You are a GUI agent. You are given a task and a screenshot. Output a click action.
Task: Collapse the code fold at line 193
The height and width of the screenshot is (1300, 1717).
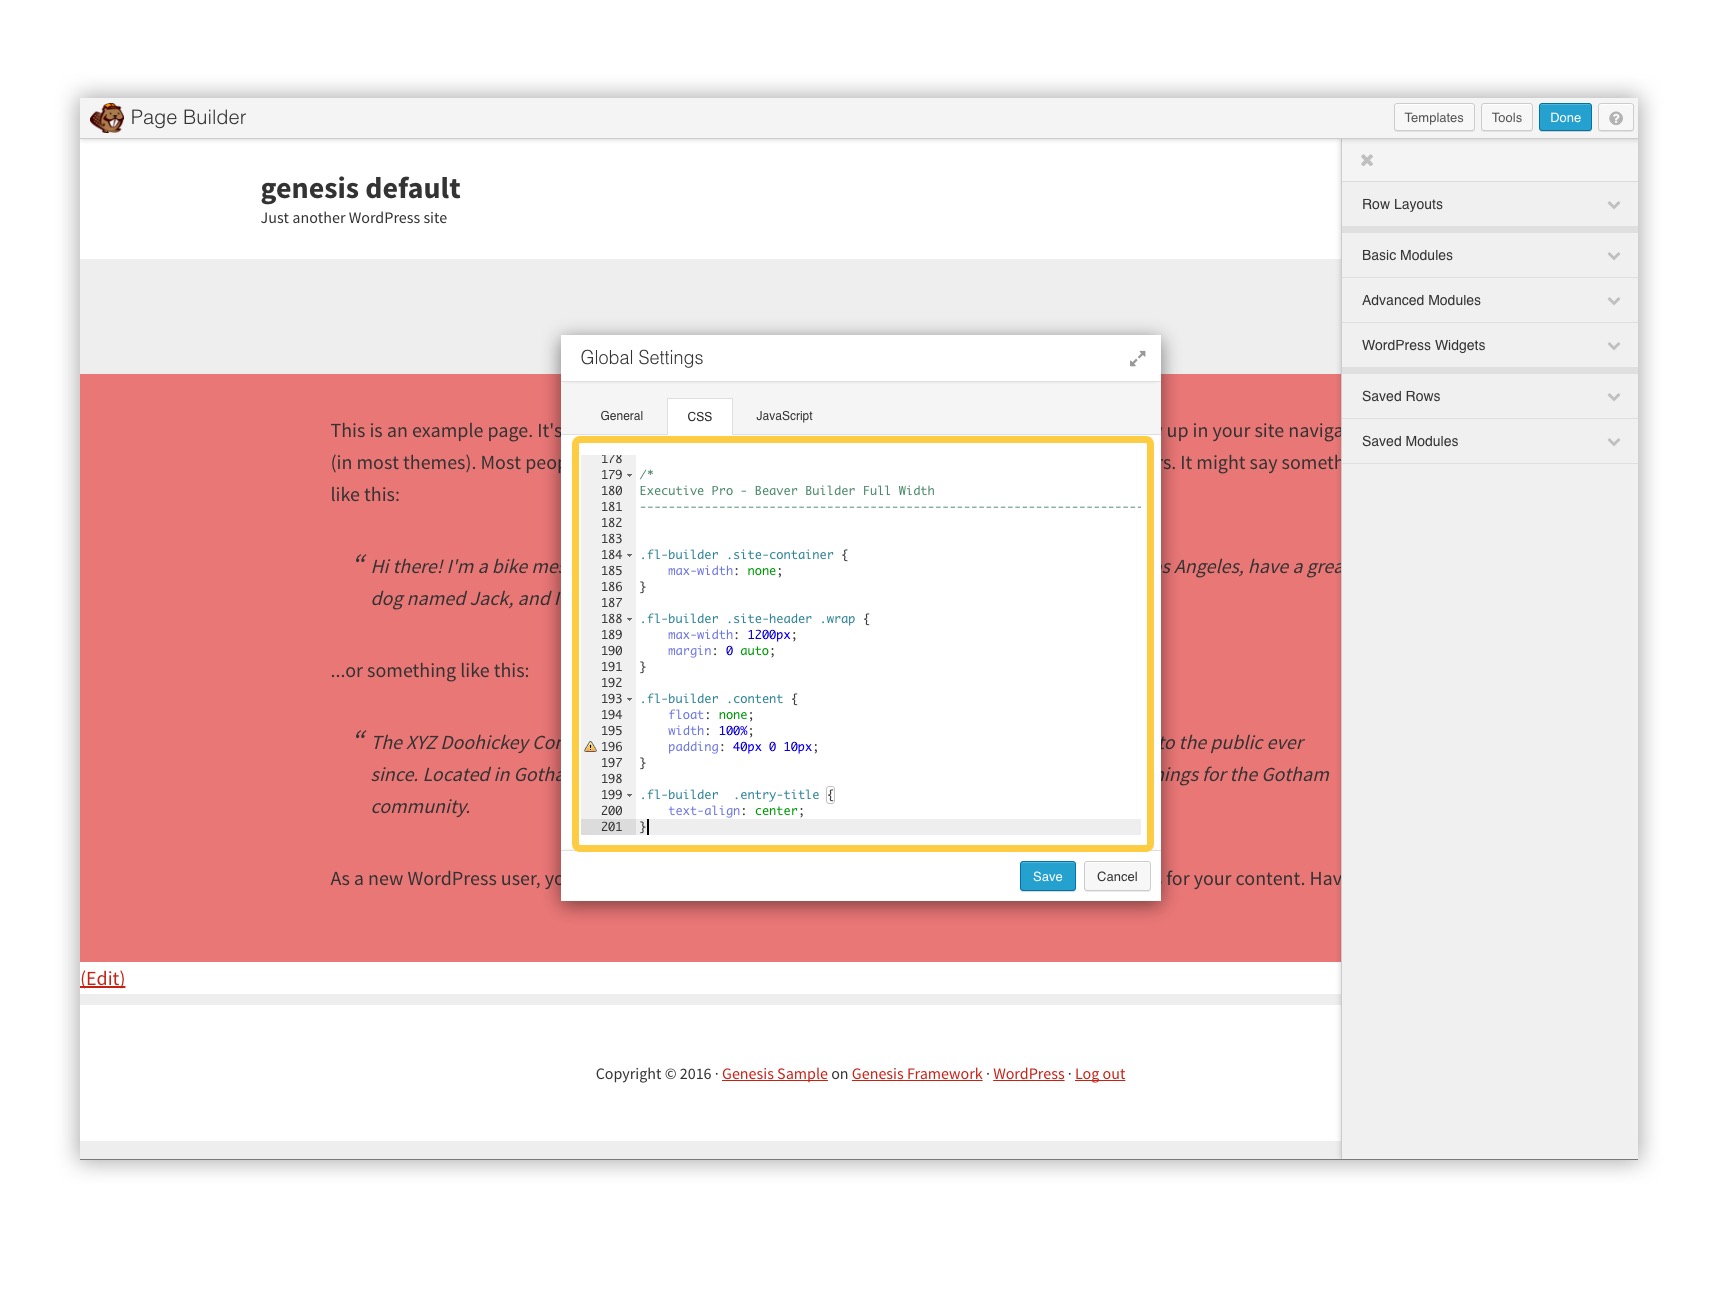tap(630, 699)
